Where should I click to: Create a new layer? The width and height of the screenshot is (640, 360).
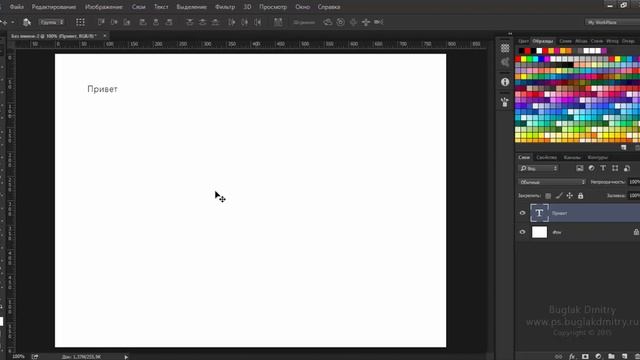[x=624, y=356]
